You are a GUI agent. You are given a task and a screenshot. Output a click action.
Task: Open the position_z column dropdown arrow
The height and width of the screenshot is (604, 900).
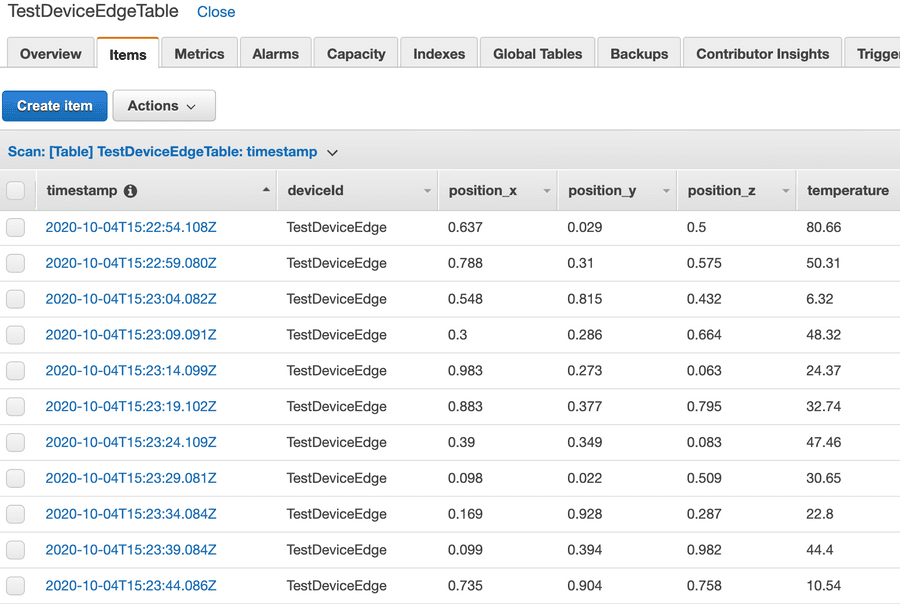click(x=785, y=191)
